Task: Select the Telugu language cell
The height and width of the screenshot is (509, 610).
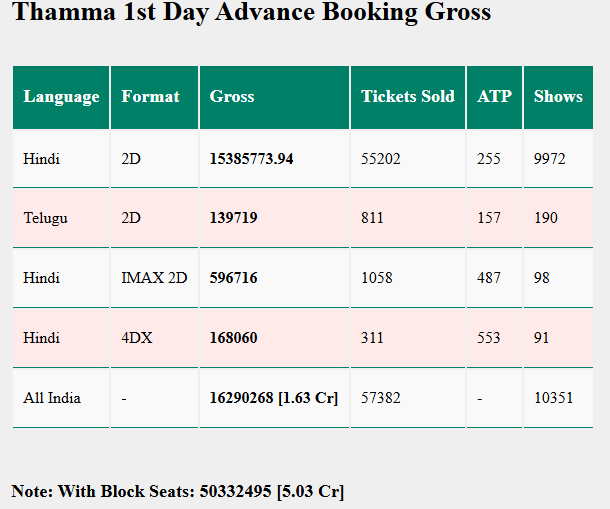Action: click(x=45, y=218)
